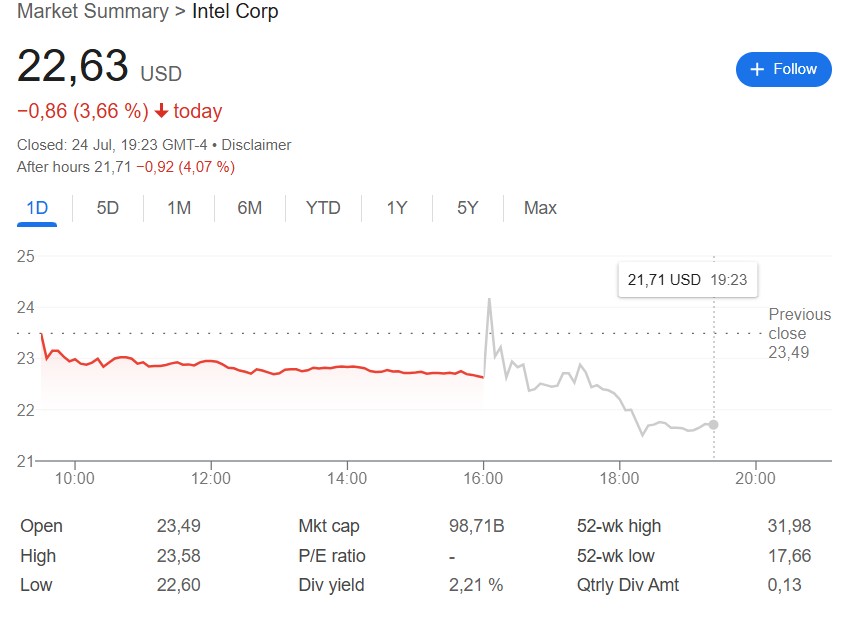Select the 5Y chart range tab
The width and height of the screenshot is (854, 621).
(x=467, y=208)
